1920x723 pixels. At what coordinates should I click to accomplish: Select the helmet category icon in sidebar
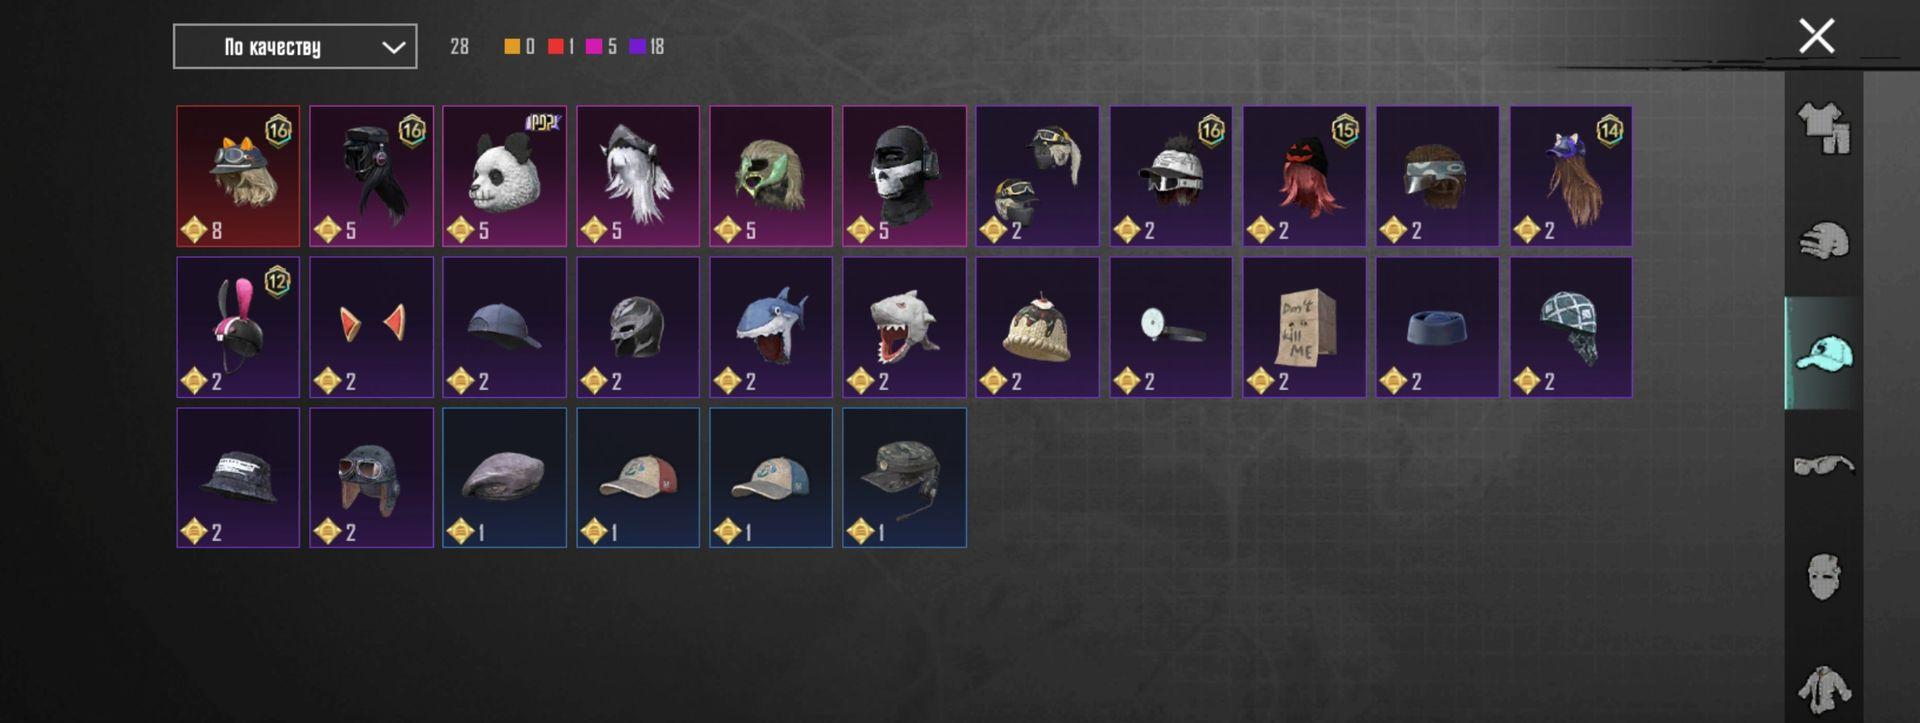tap(1824, 241)
